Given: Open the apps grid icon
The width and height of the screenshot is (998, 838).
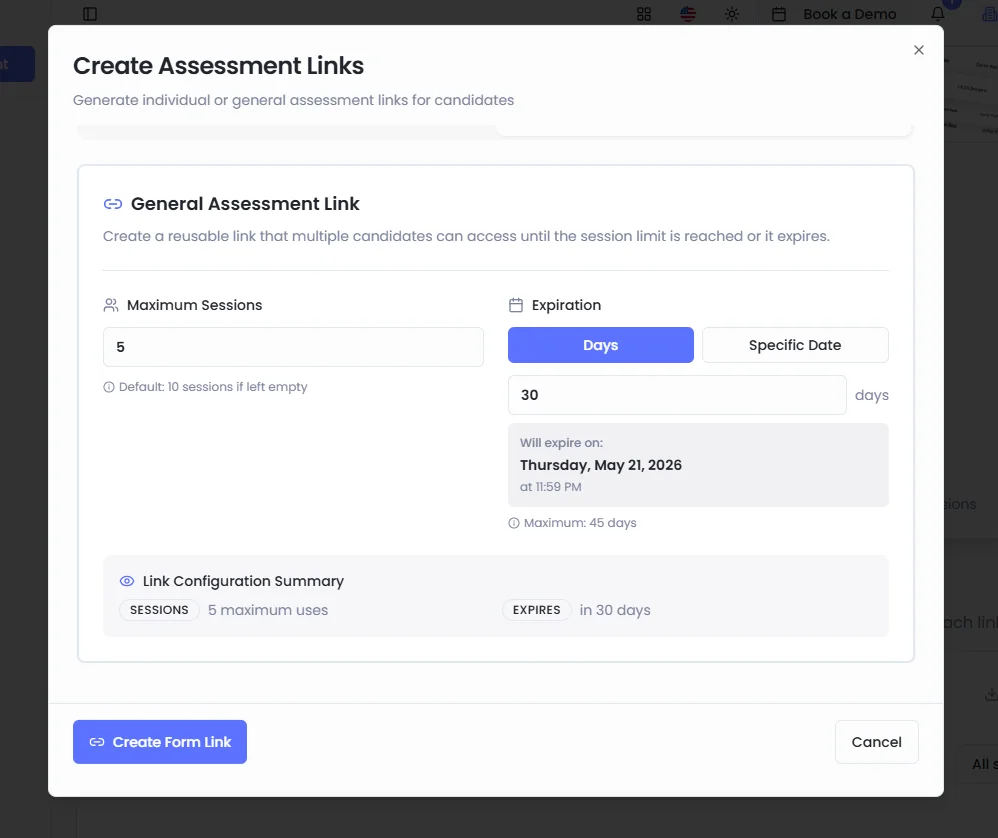Looking at the screenshot, I should point(643,14).
